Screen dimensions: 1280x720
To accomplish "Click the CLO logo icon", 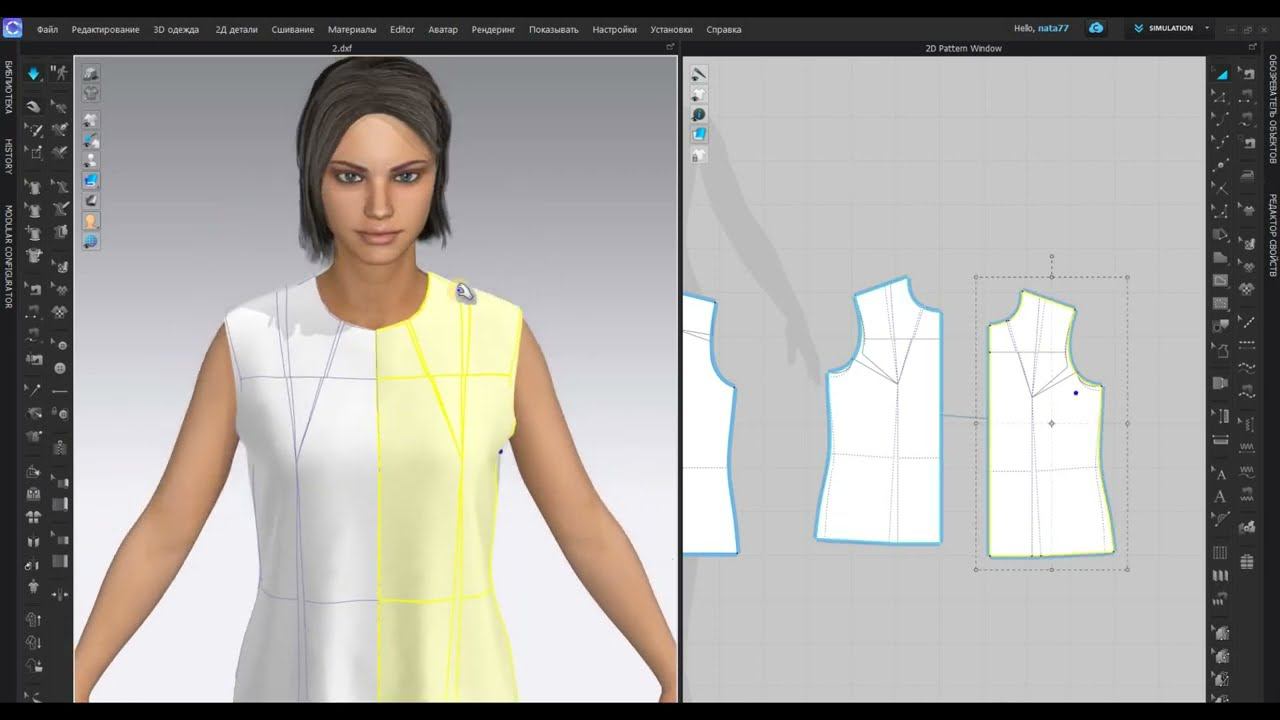I will (x=12, y=28).
